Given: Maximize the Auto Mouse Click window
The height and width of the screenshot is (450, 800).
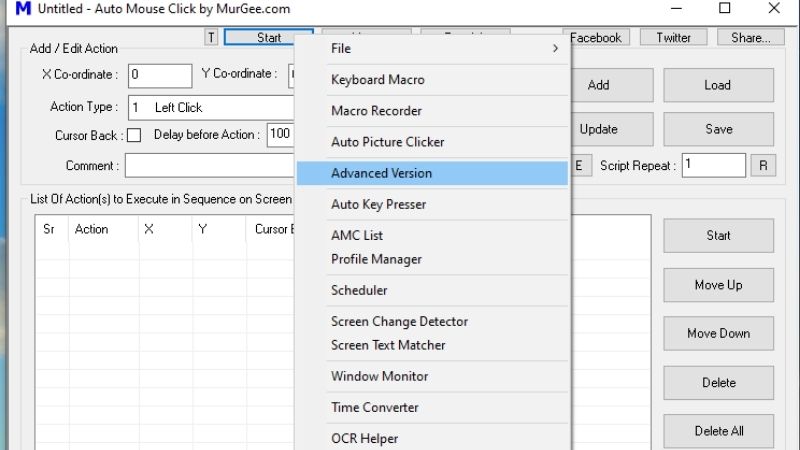Looking at the screenshot, I should pos(724,8).
